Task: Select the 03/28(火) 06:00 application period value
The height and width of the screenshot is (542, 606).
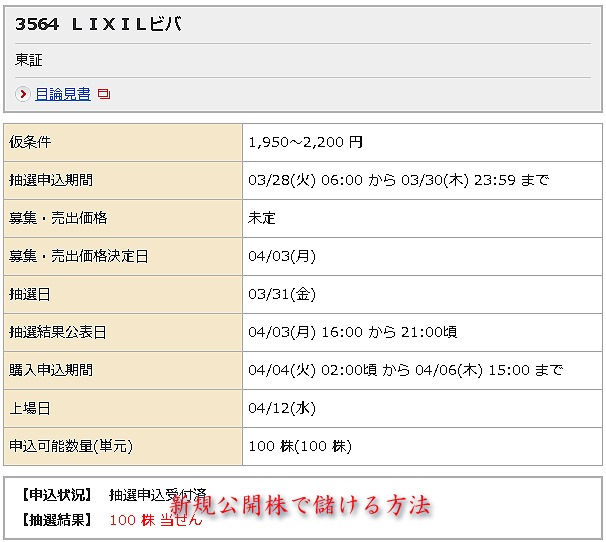Action: 398,180
